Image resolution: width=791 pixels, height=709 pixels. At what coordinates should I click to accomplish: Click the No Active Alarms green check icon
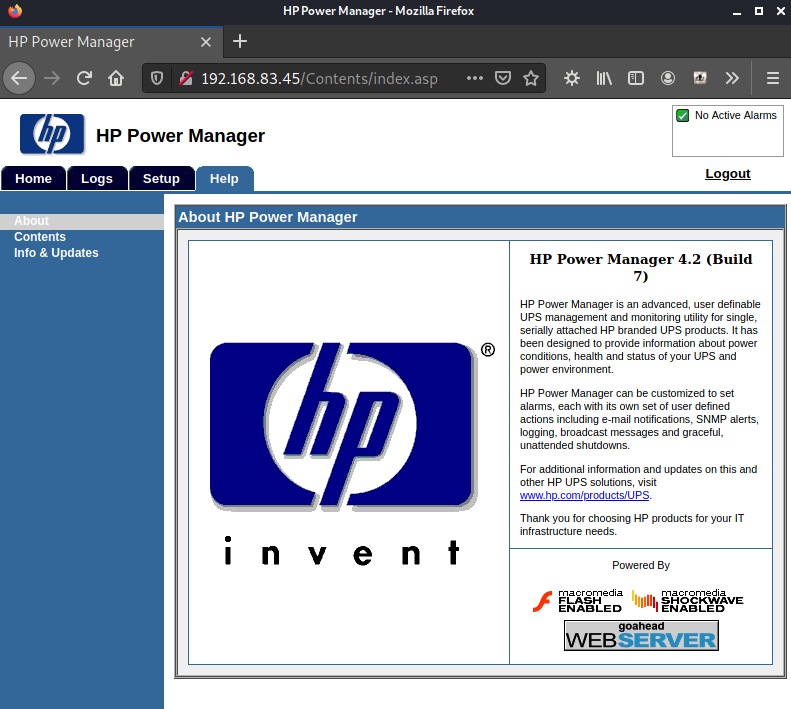pyautogui.click(x=682, y=116)
